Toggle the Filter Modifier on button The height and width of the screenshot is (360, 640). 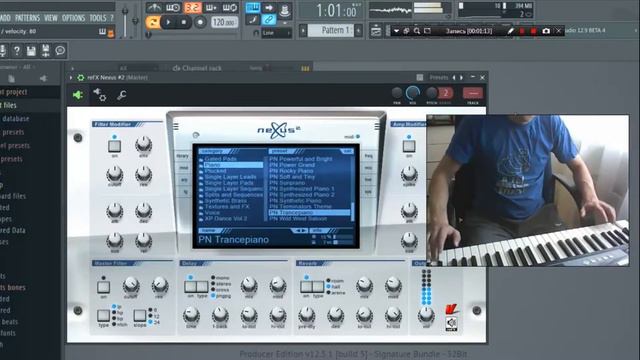pyautogui.click(x=114, y=146)
